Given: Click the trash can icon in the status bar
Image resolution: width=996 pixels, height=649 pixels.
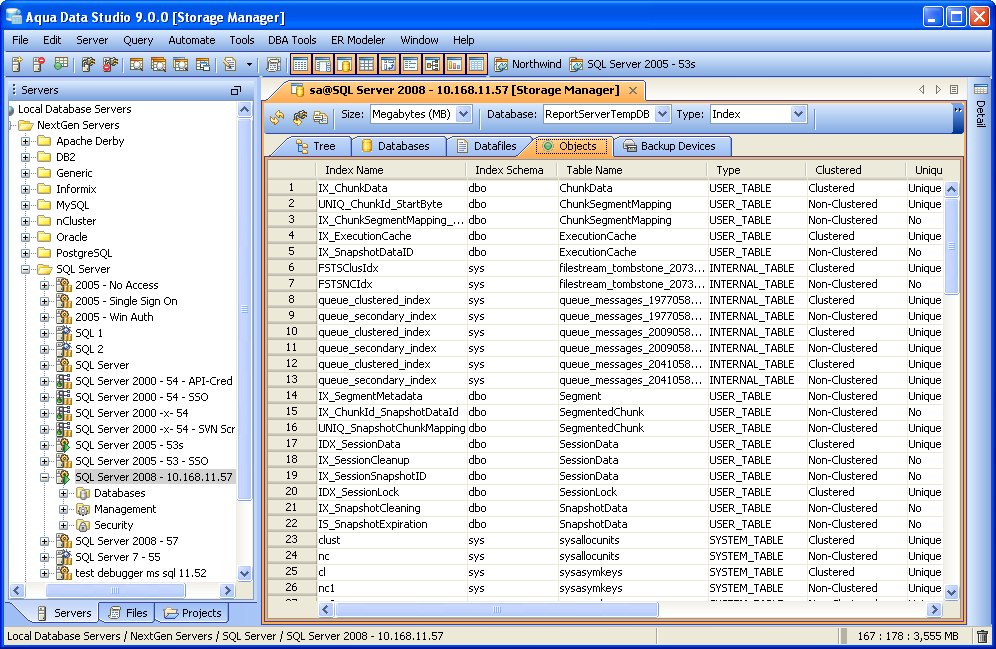Looking at the screenshot, I should pos(982,636).
